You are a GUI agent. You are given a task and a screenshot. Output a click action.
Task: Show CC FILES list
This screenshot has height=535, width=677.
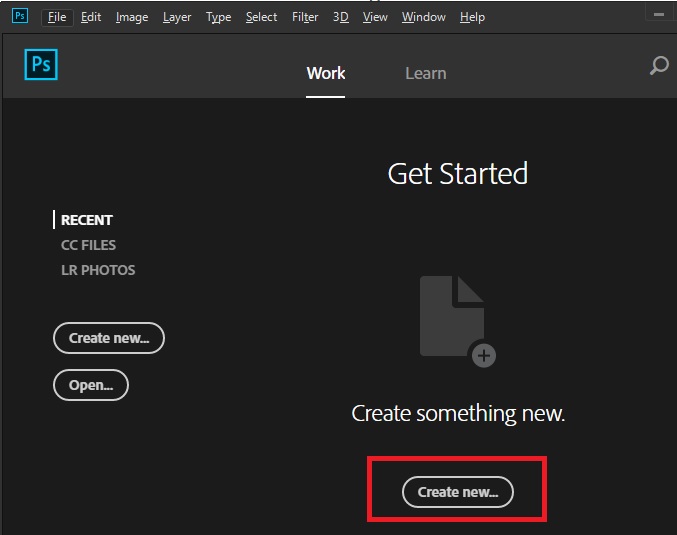coord(89,245)
